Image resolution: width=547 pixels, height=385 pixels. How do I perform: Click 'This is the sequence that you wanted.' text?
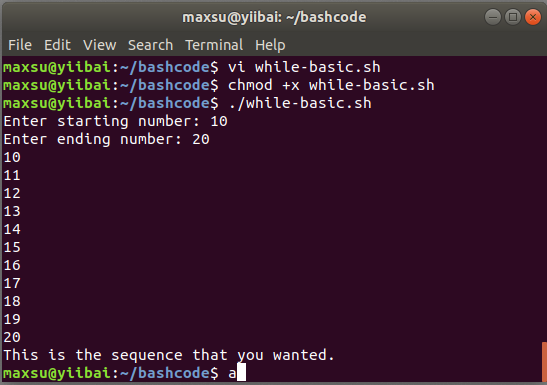point(169,355)
